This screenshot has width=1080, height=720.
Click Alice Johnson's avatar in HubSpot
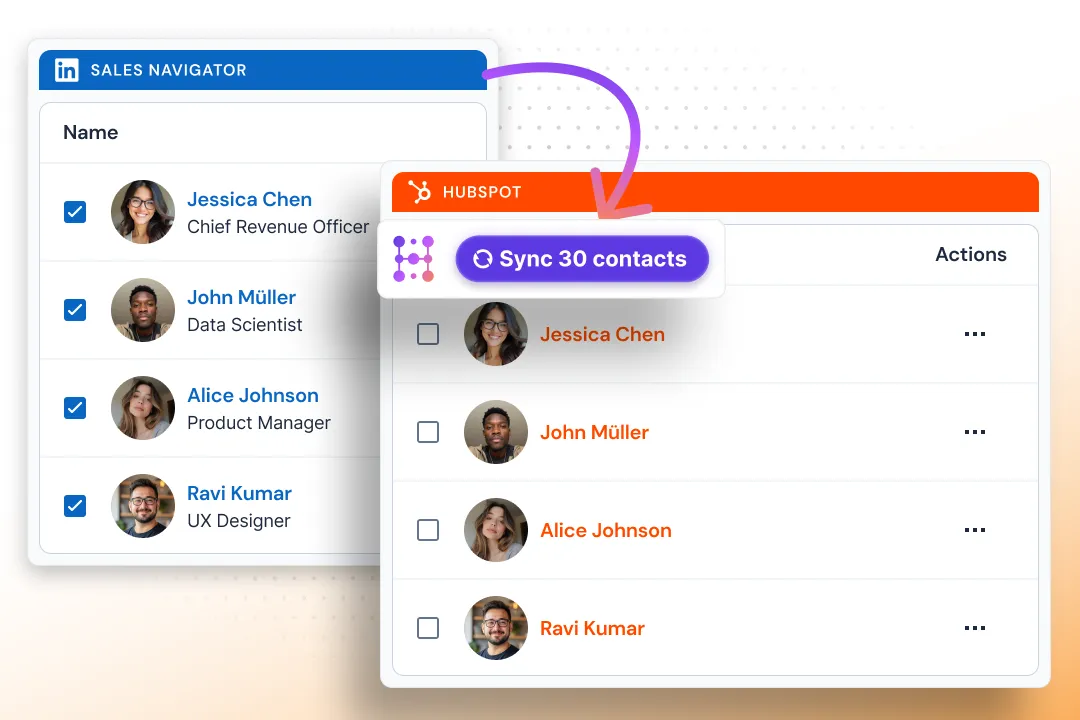[x=496, y=530]
